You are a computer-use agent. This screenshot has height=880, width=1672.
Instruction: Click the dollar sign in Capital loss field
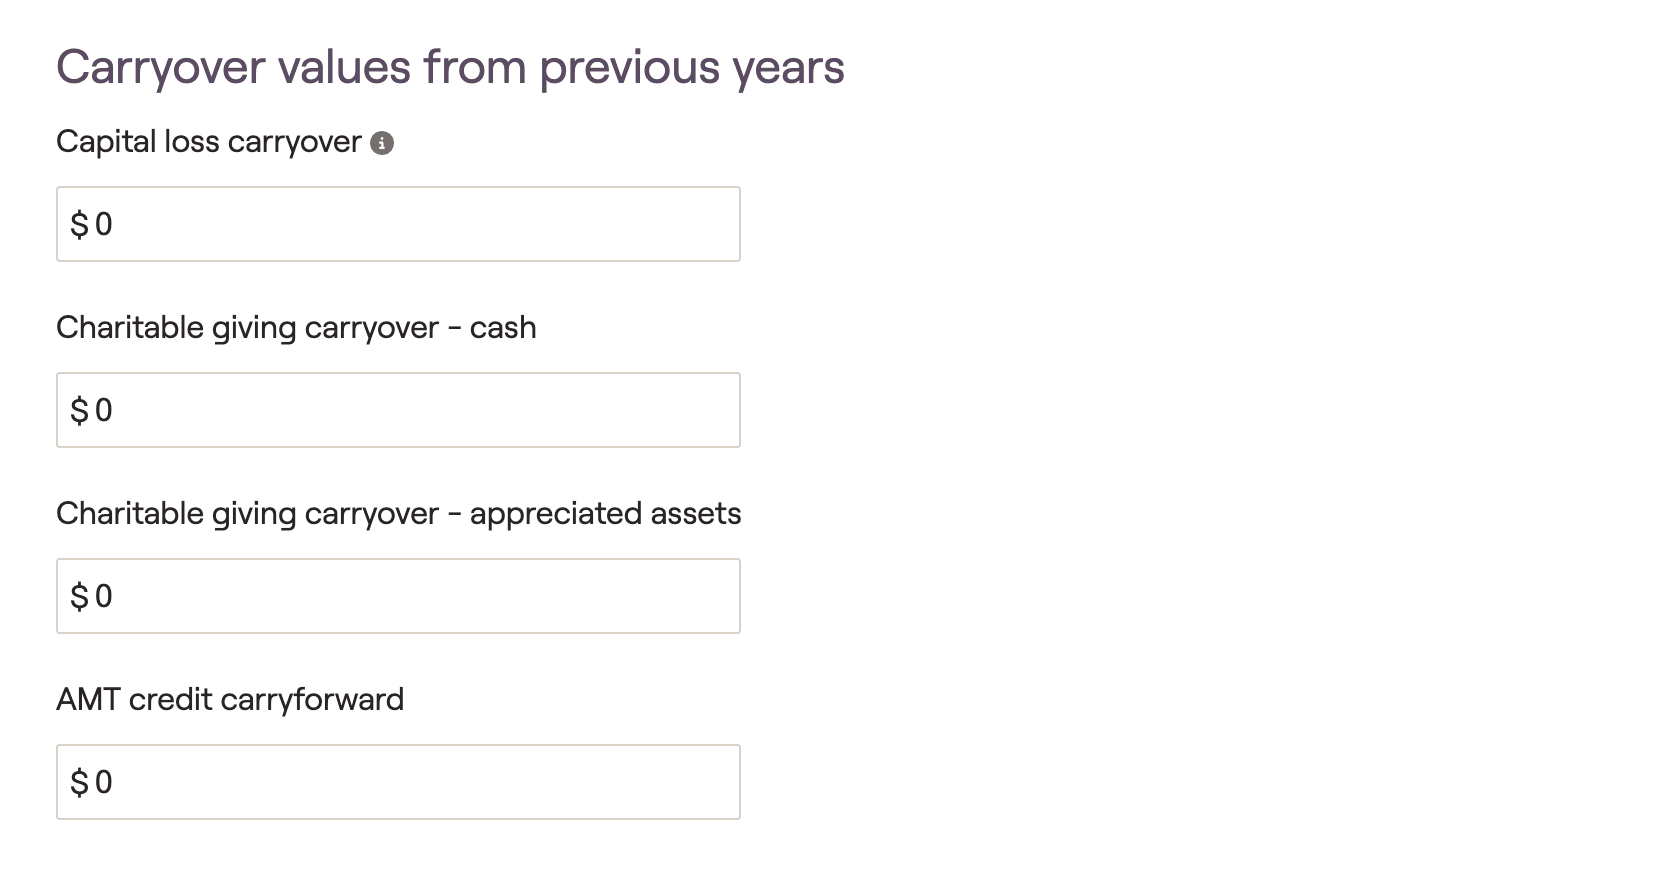79,224
